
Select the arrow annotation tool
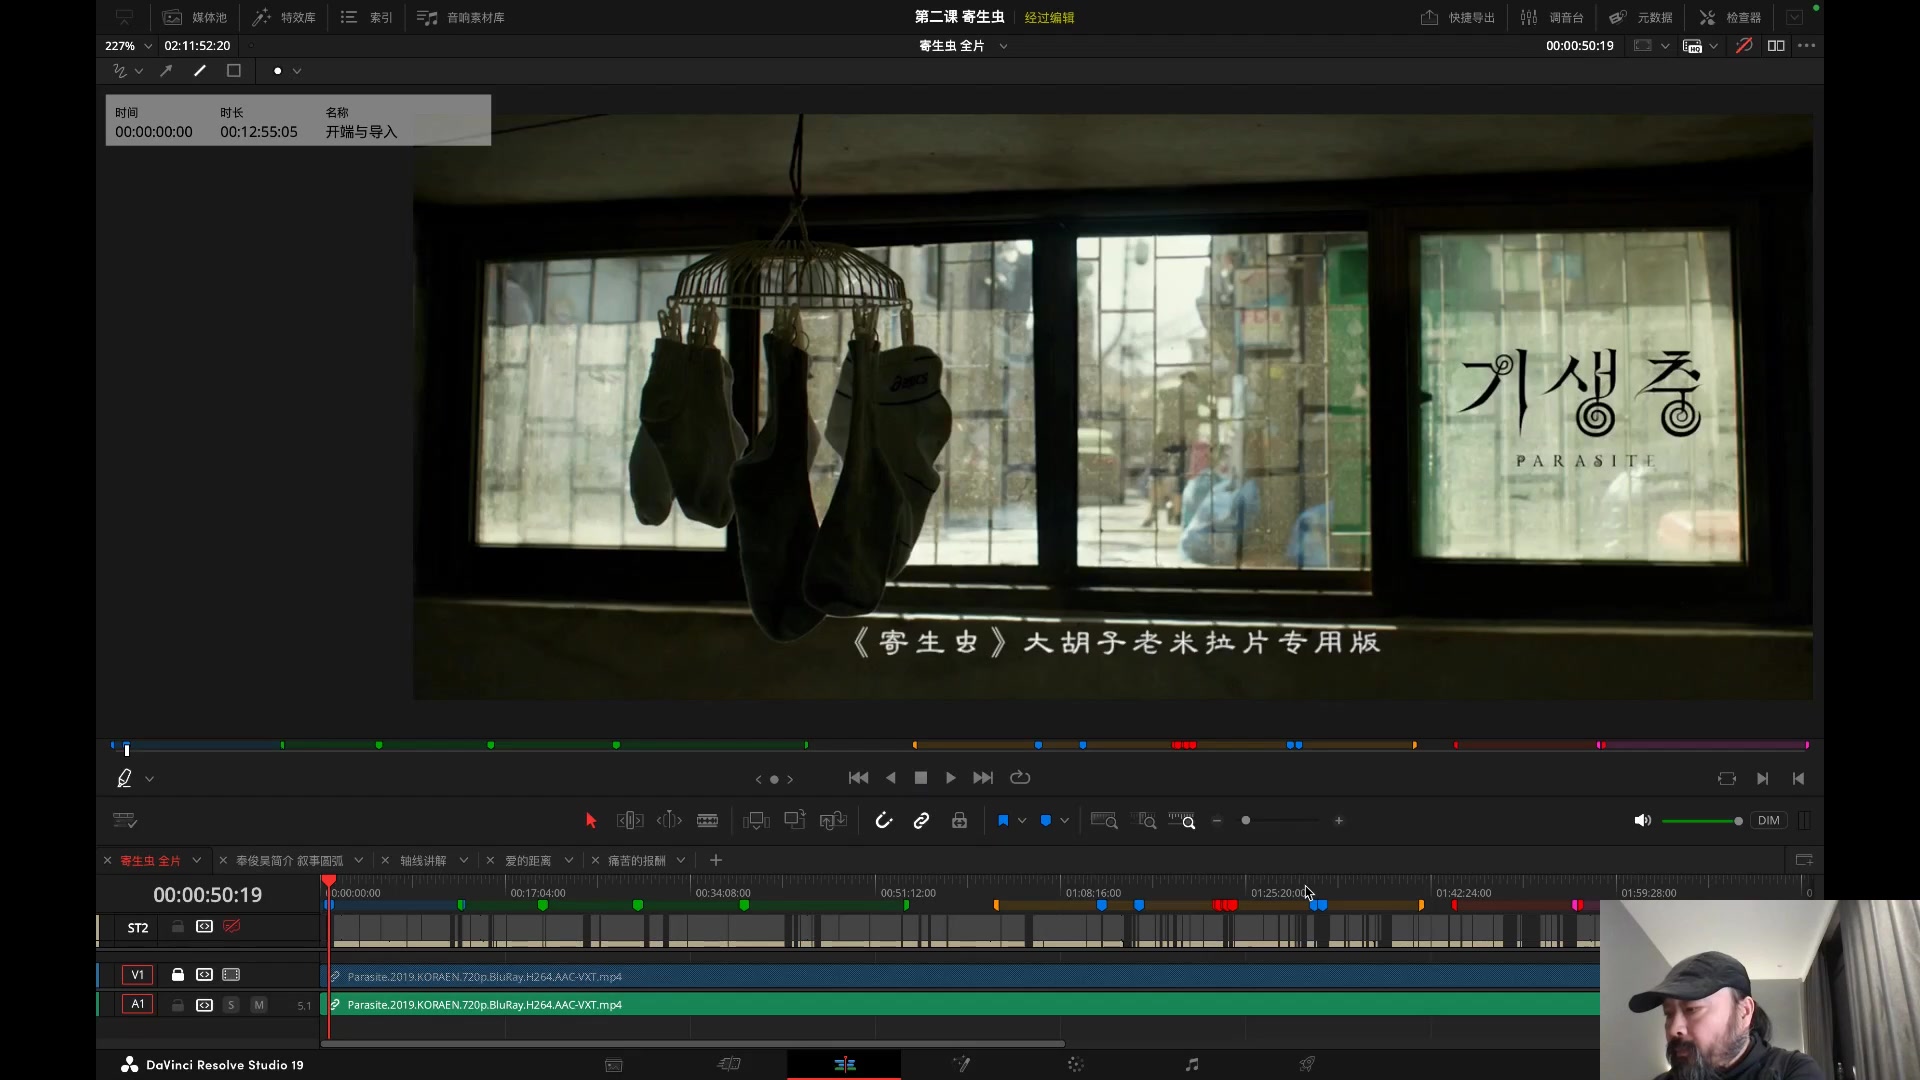[166, 71]
